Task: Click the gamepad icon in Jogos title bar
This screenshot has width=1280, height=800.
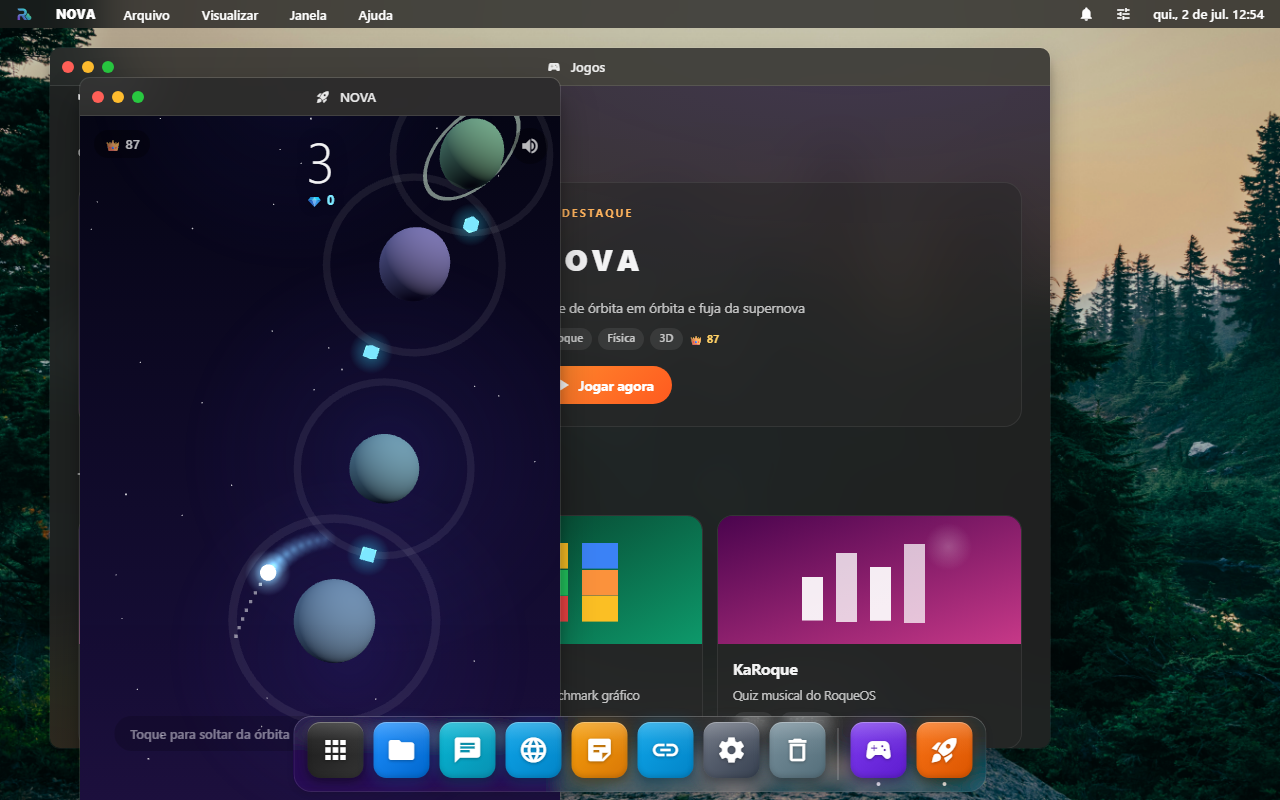Action: click(554, 67)
